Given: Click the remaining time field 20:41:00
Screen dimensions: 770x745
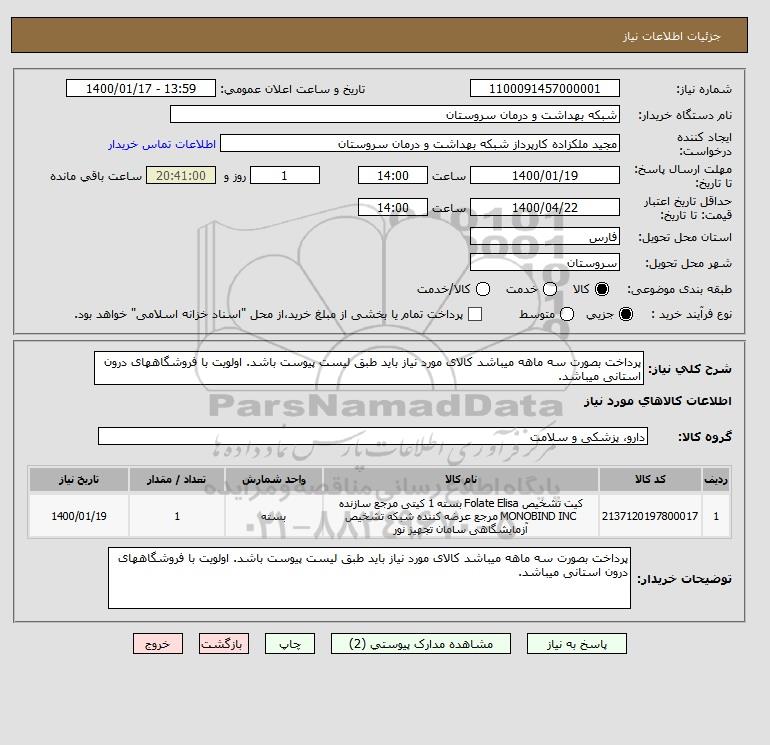Looking at the screenshot, I should [181, 175].
